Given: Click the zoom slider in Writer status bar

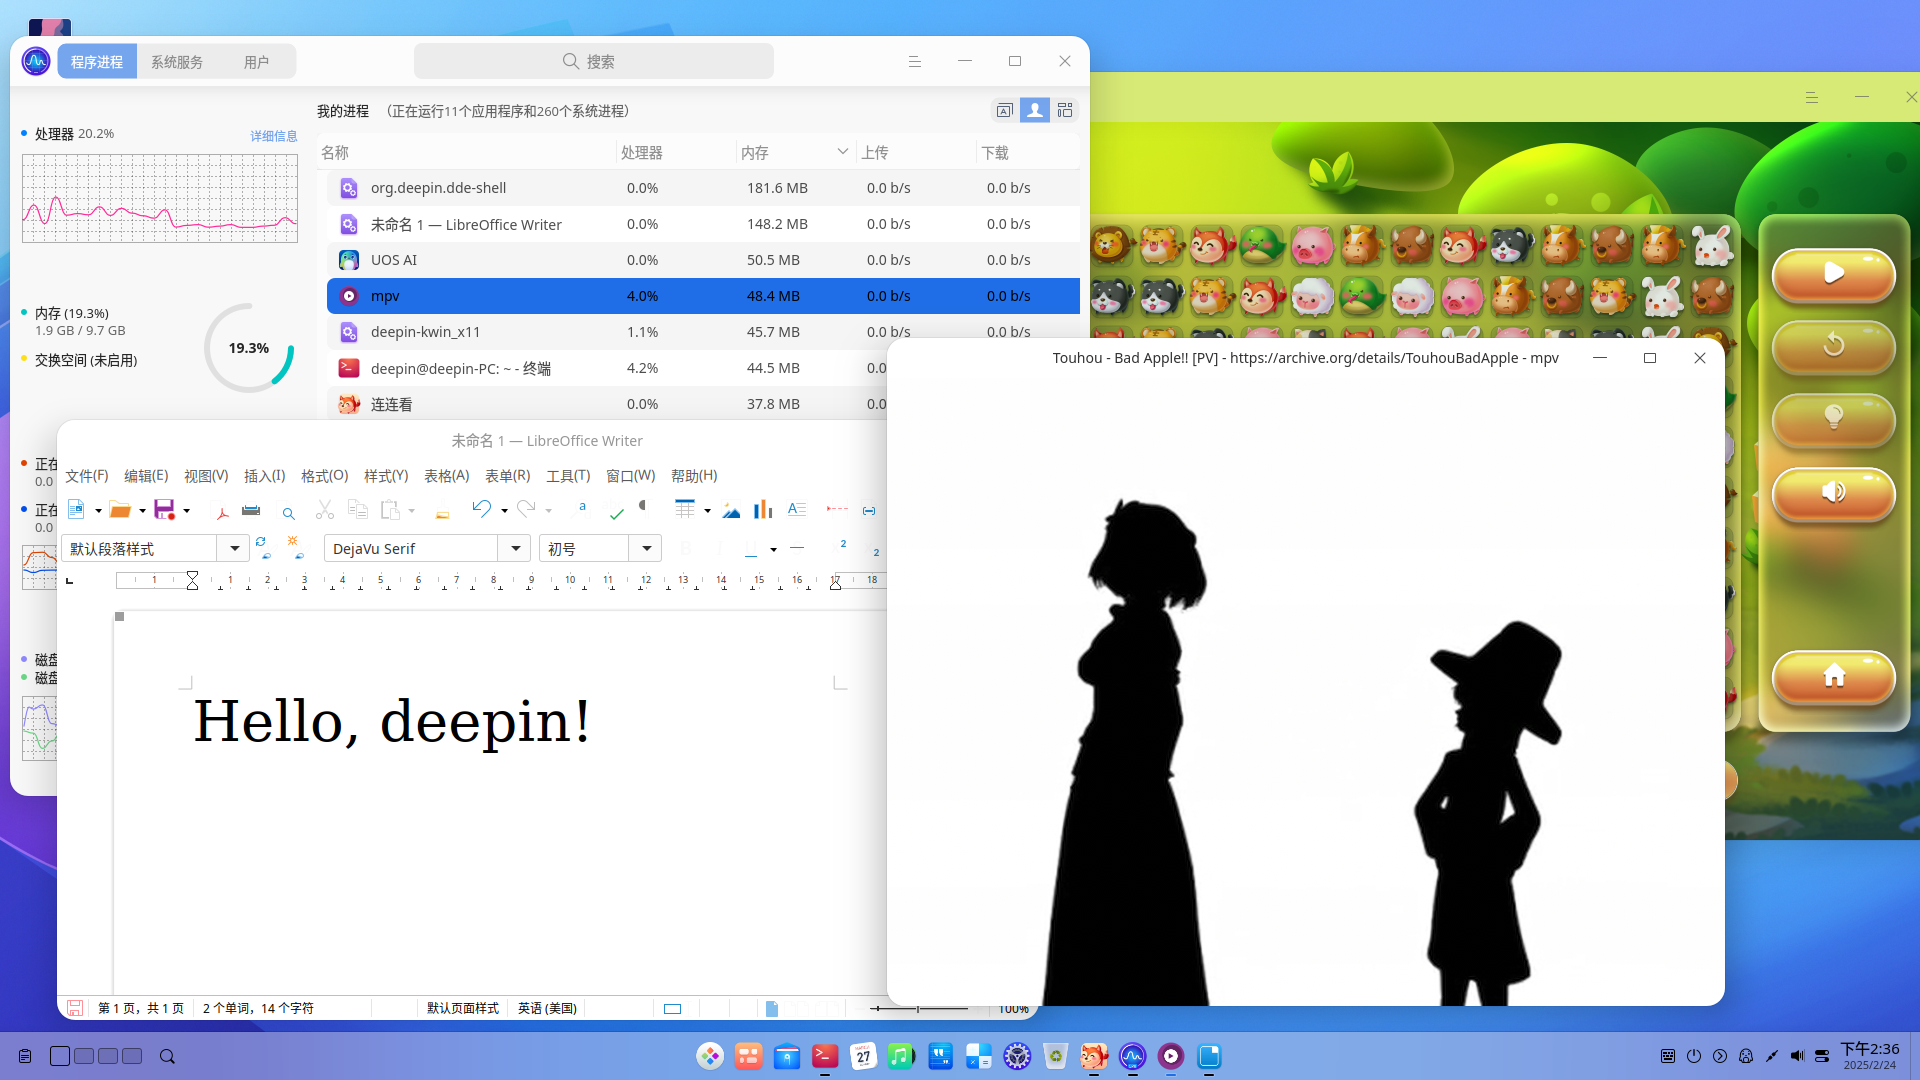Looking at the screenshot, I should [918, 1008].
